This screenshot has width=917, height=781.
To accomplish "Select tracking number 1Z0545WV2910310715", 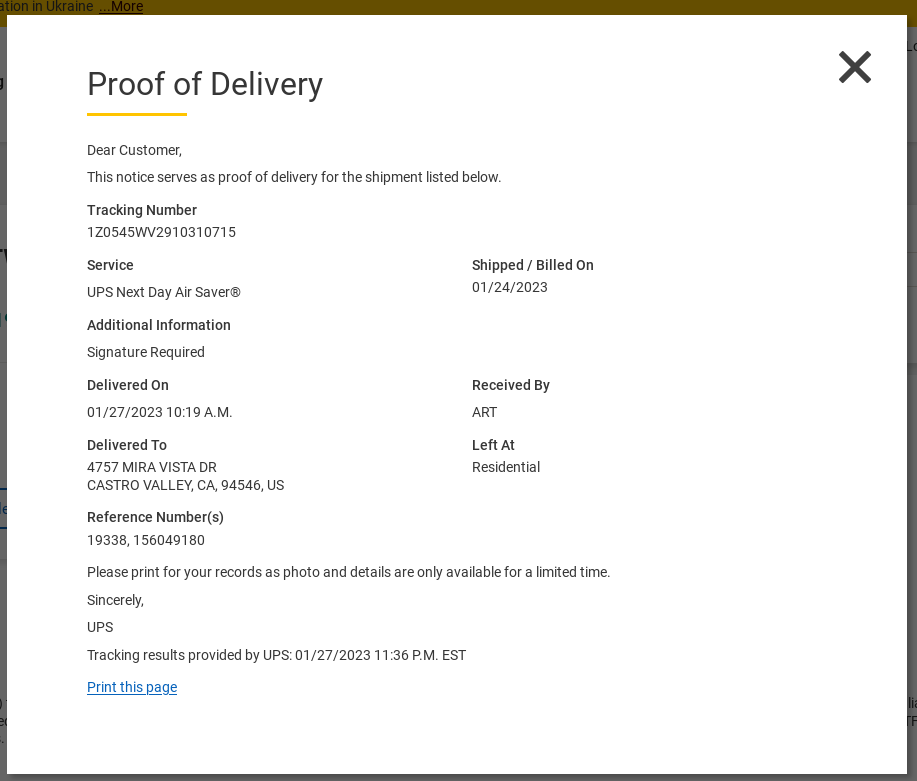I will (161, 232).
